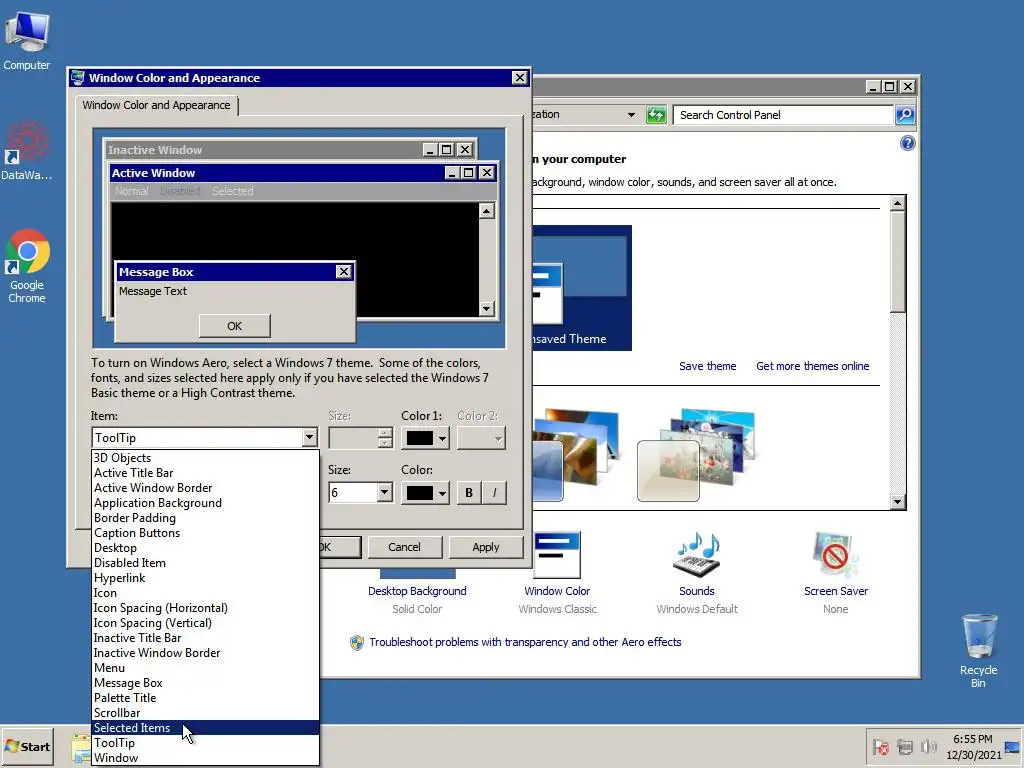
Task: Select Menu in the Item list
Action: coord(205,668)
